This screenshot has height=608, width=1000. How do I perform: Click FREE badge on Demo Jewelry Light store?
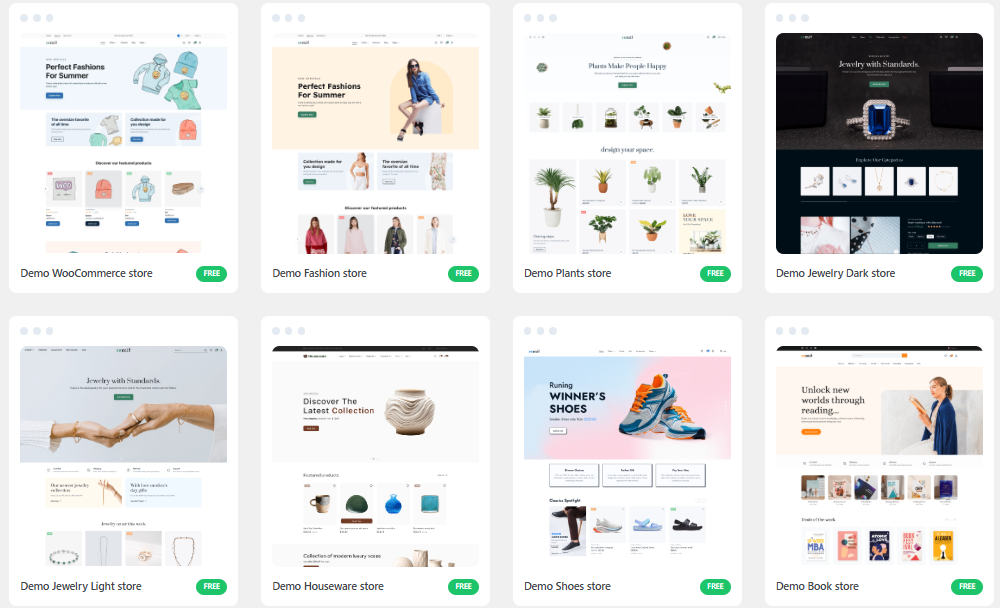coord(212,586)
